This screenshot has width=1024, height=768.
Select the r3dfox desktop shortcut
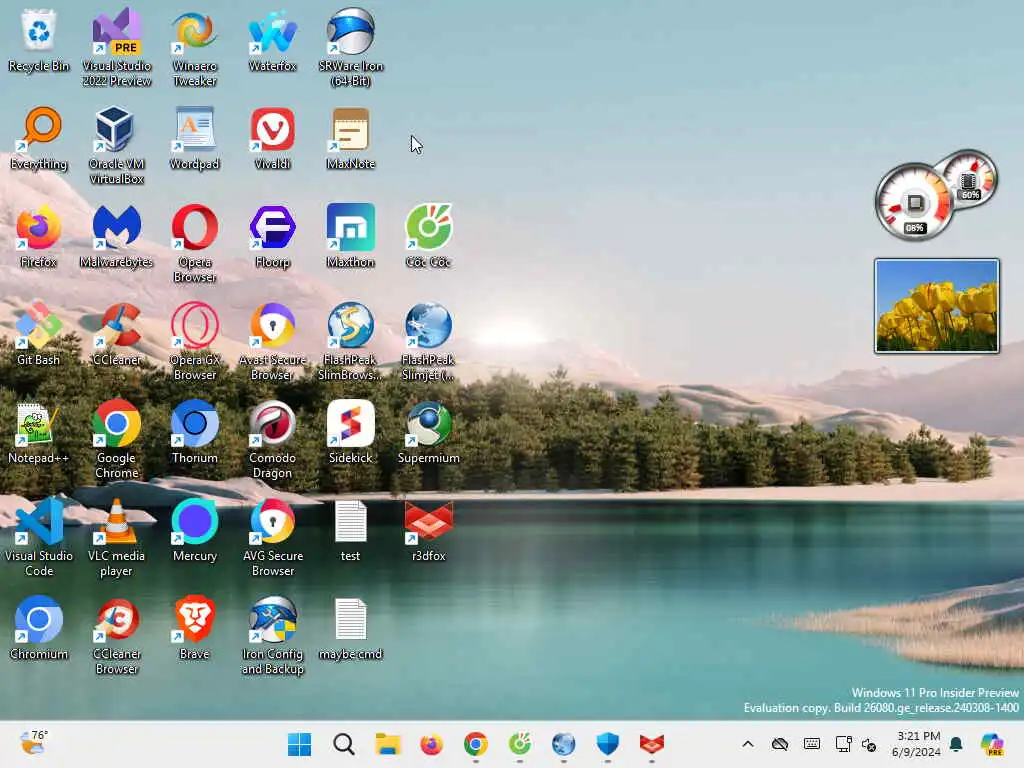[428, 531]
